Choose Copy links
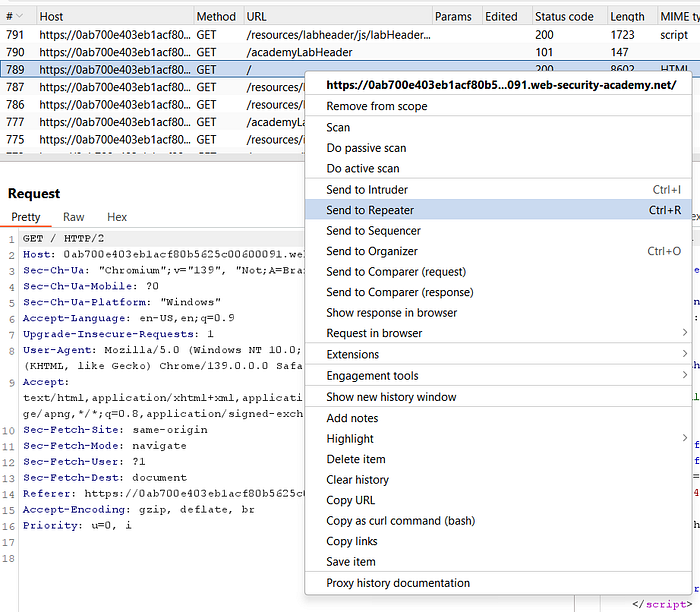 click(498, 541)
